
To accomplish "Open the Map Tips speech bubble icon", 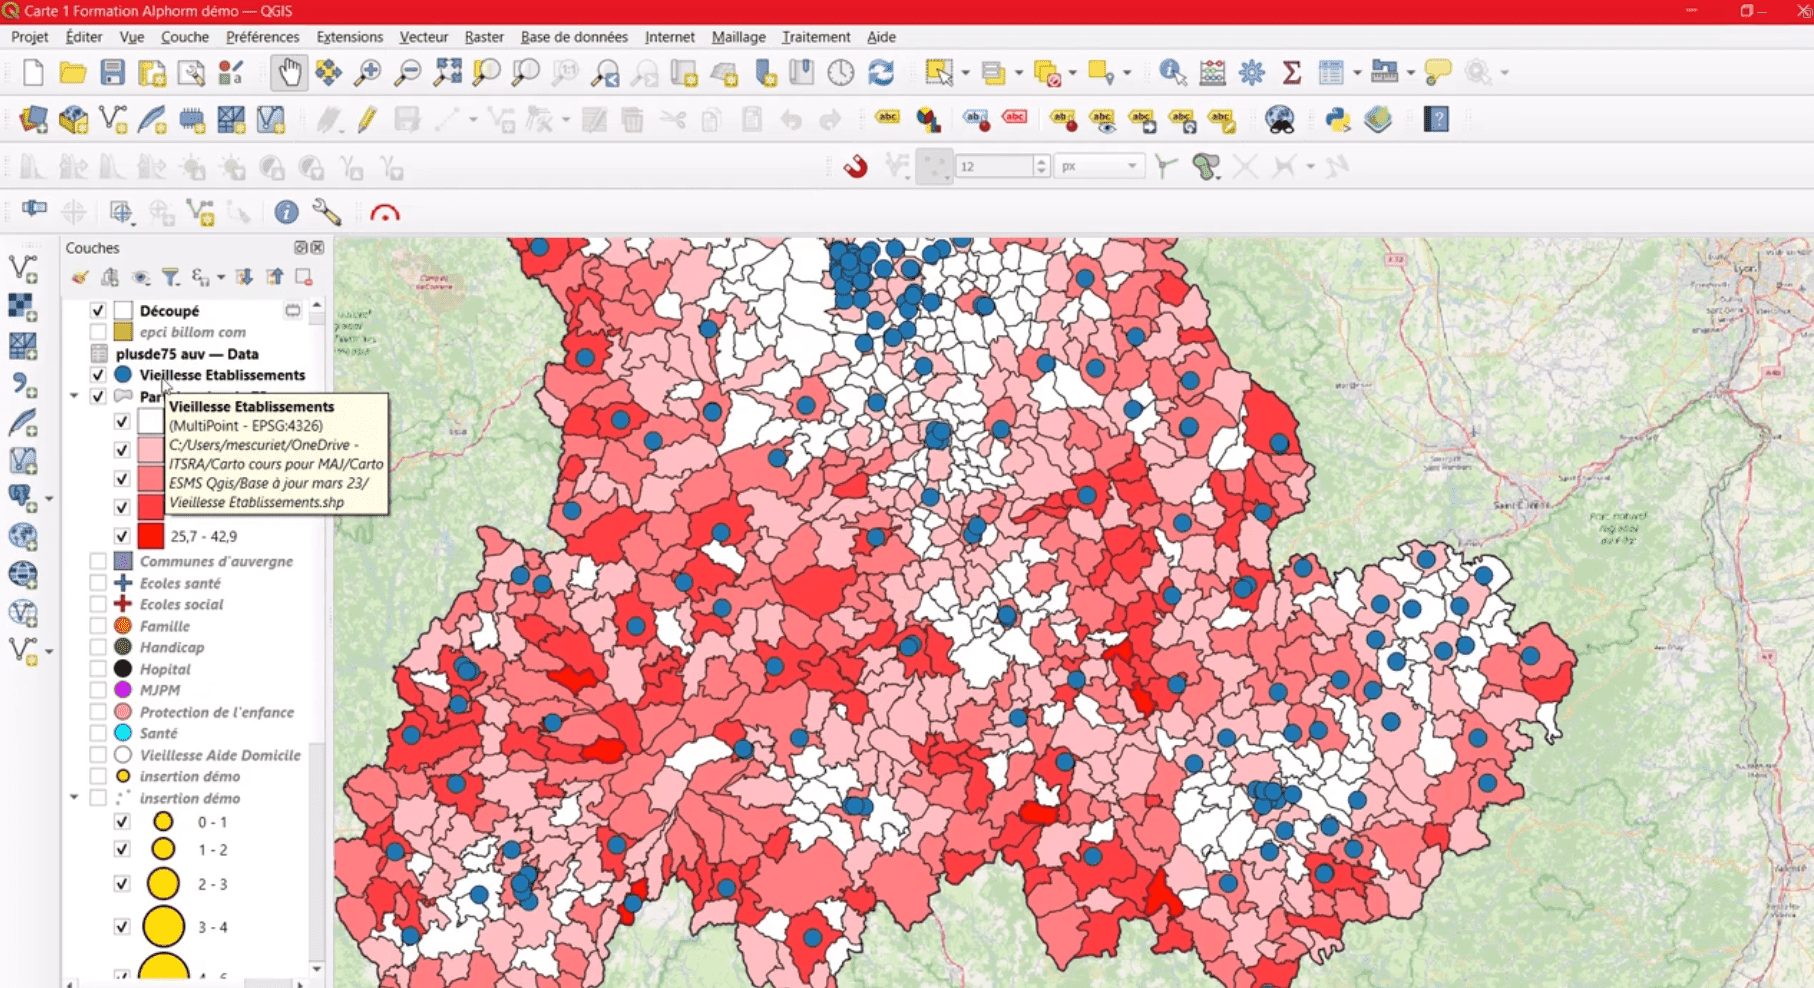I will pos(1438,73).
